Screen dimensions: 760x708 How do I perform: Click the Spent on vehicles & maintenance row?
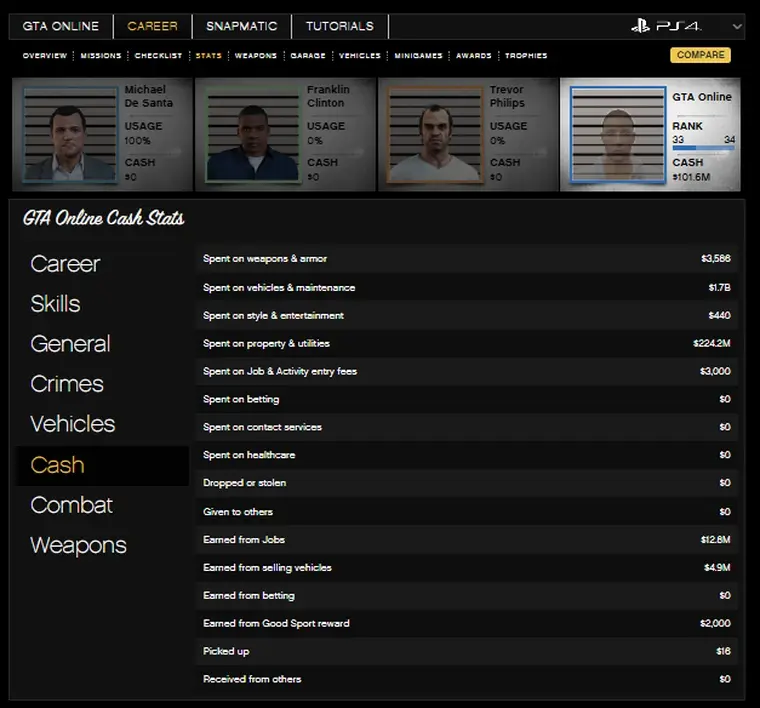[x=466, y=288]
